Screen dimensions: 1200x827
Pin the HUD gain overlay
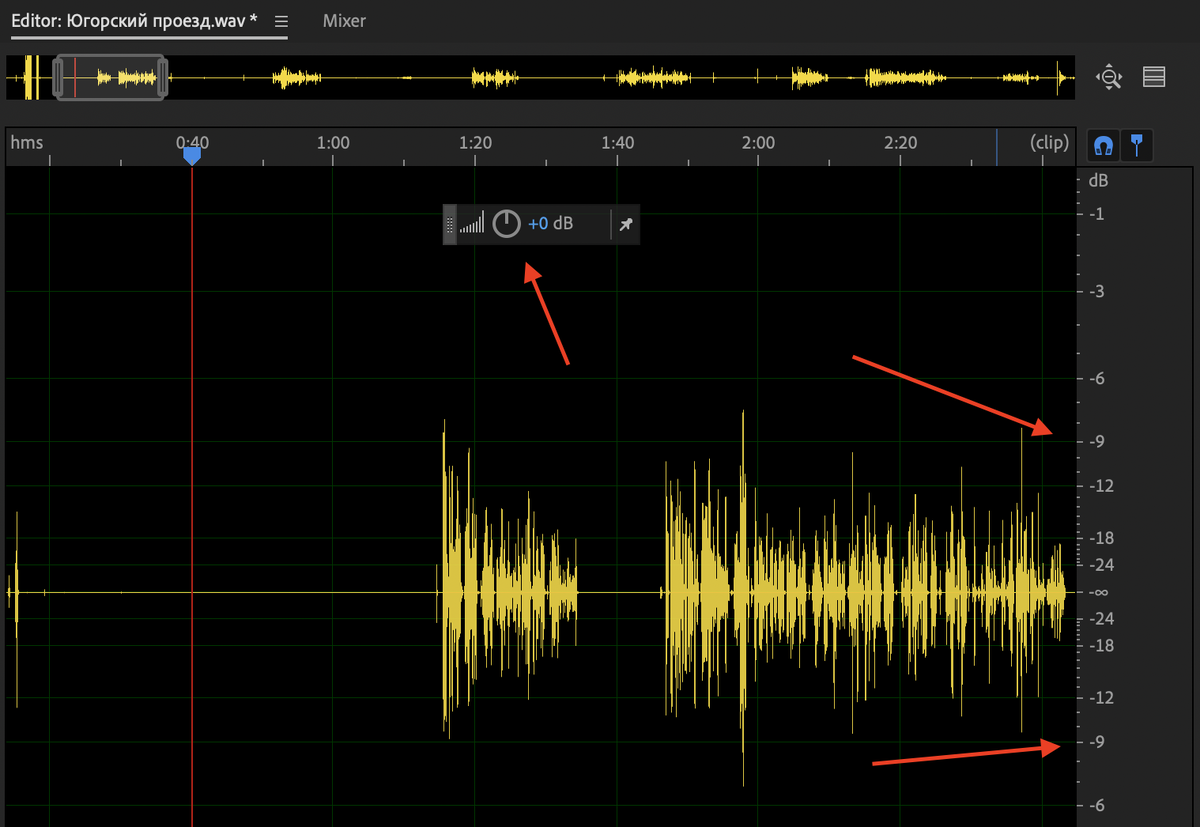(x=625, y=225)
